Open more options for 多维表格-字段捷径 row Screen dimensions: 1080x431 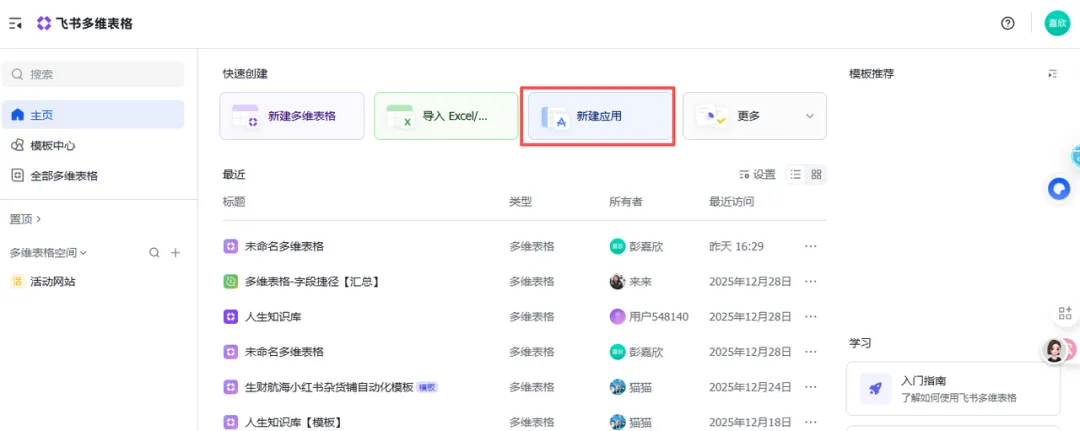point(811,281)
